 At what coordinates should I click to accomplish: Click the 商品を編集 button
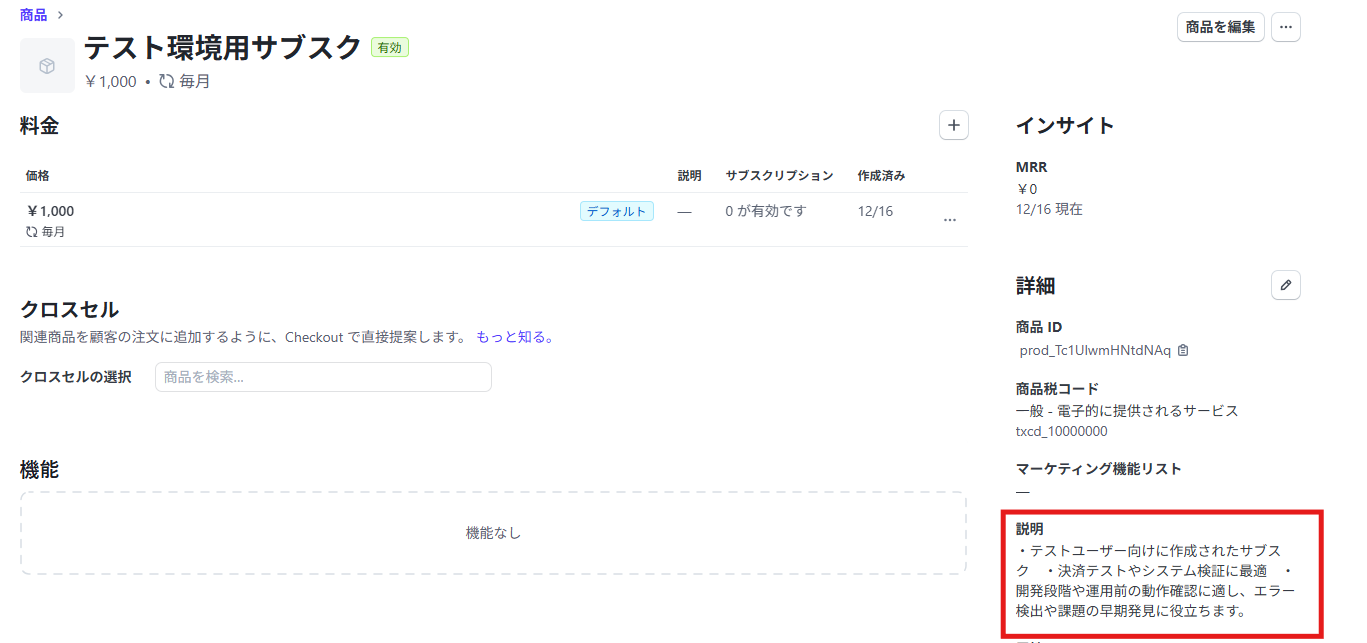(x=1220, y=27)
